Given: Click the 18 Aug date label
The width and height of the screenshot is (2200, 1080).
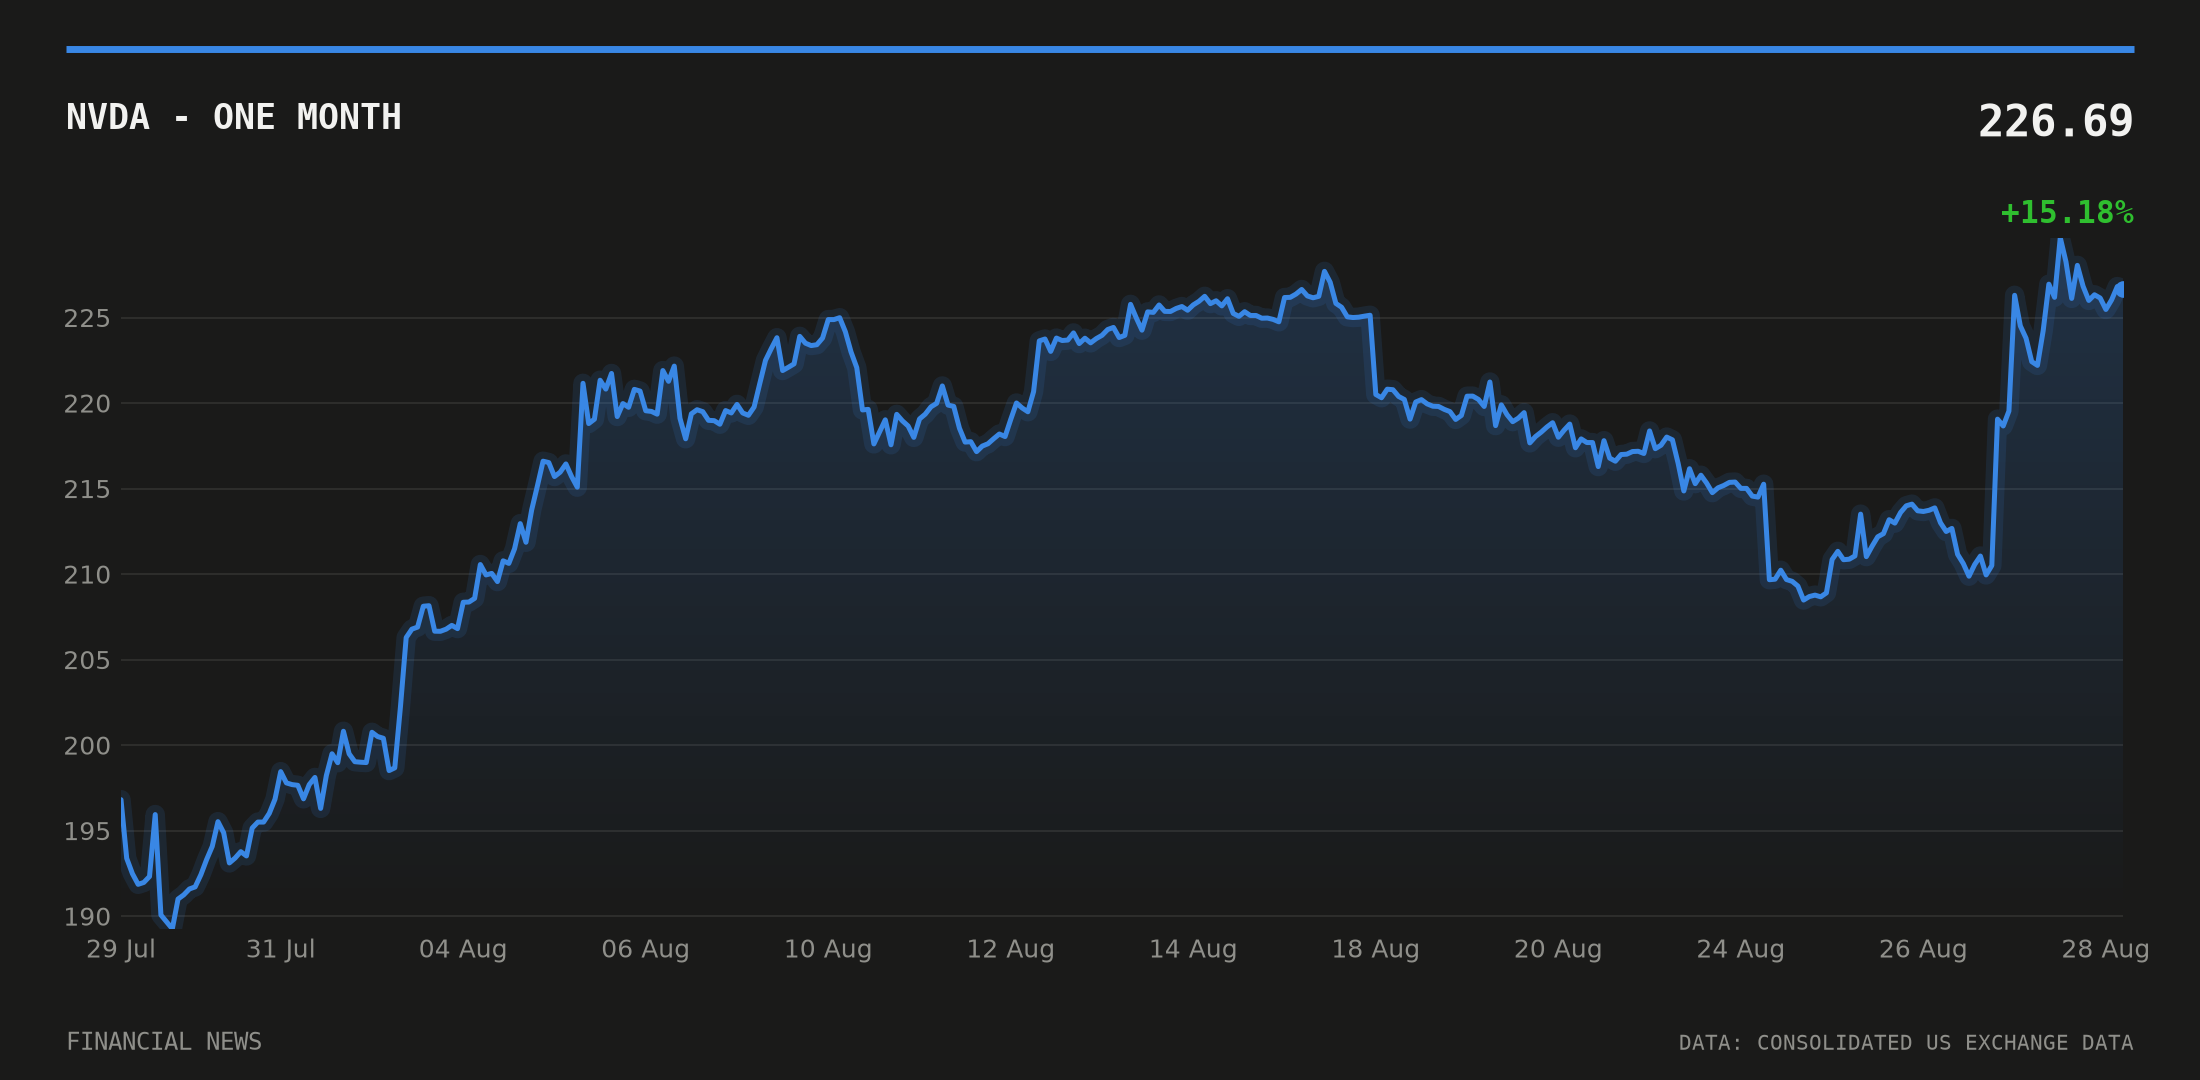Looking at the screenshot, I should [1375, 949].
